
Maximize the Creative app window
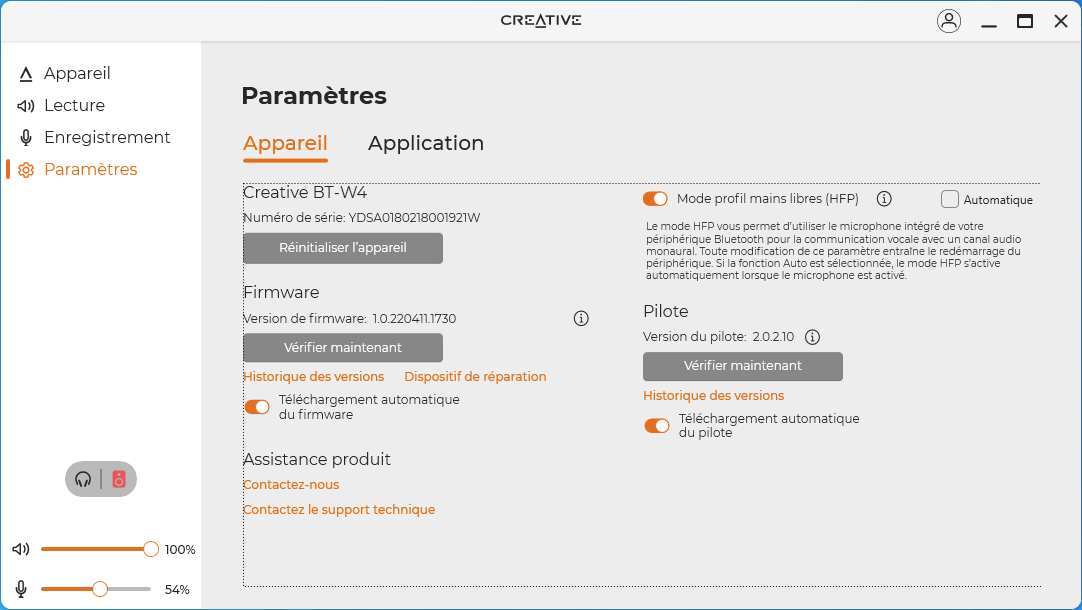[1025, 21]
